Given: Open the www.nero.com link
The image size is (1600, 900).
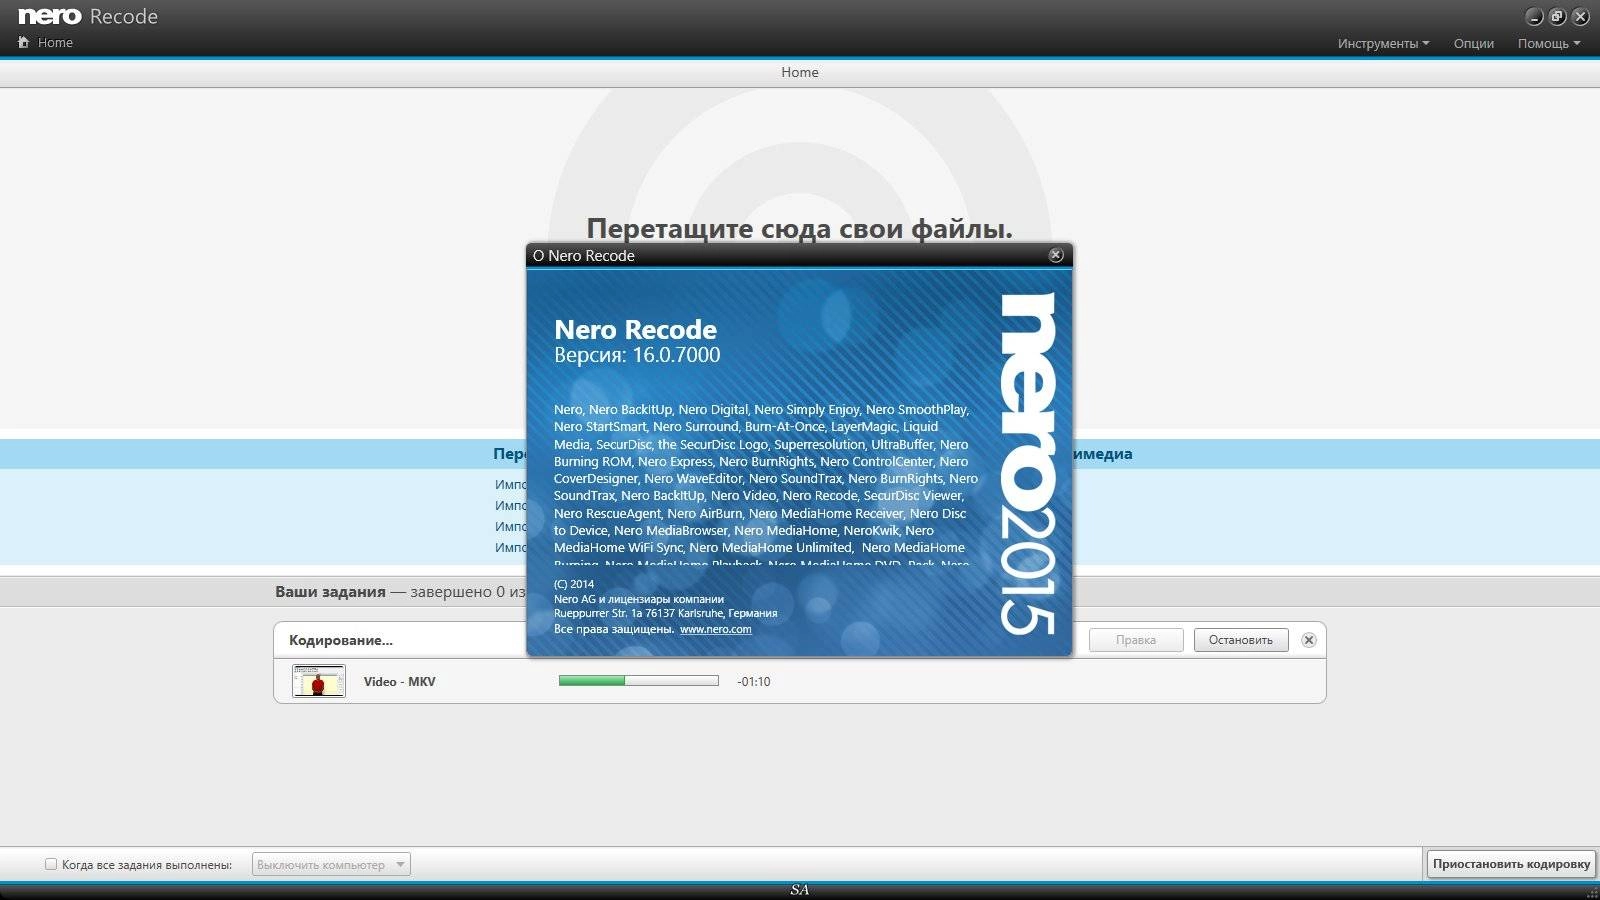Looking at the screenshot, I should pyautogui.click(x=715, y=629).
